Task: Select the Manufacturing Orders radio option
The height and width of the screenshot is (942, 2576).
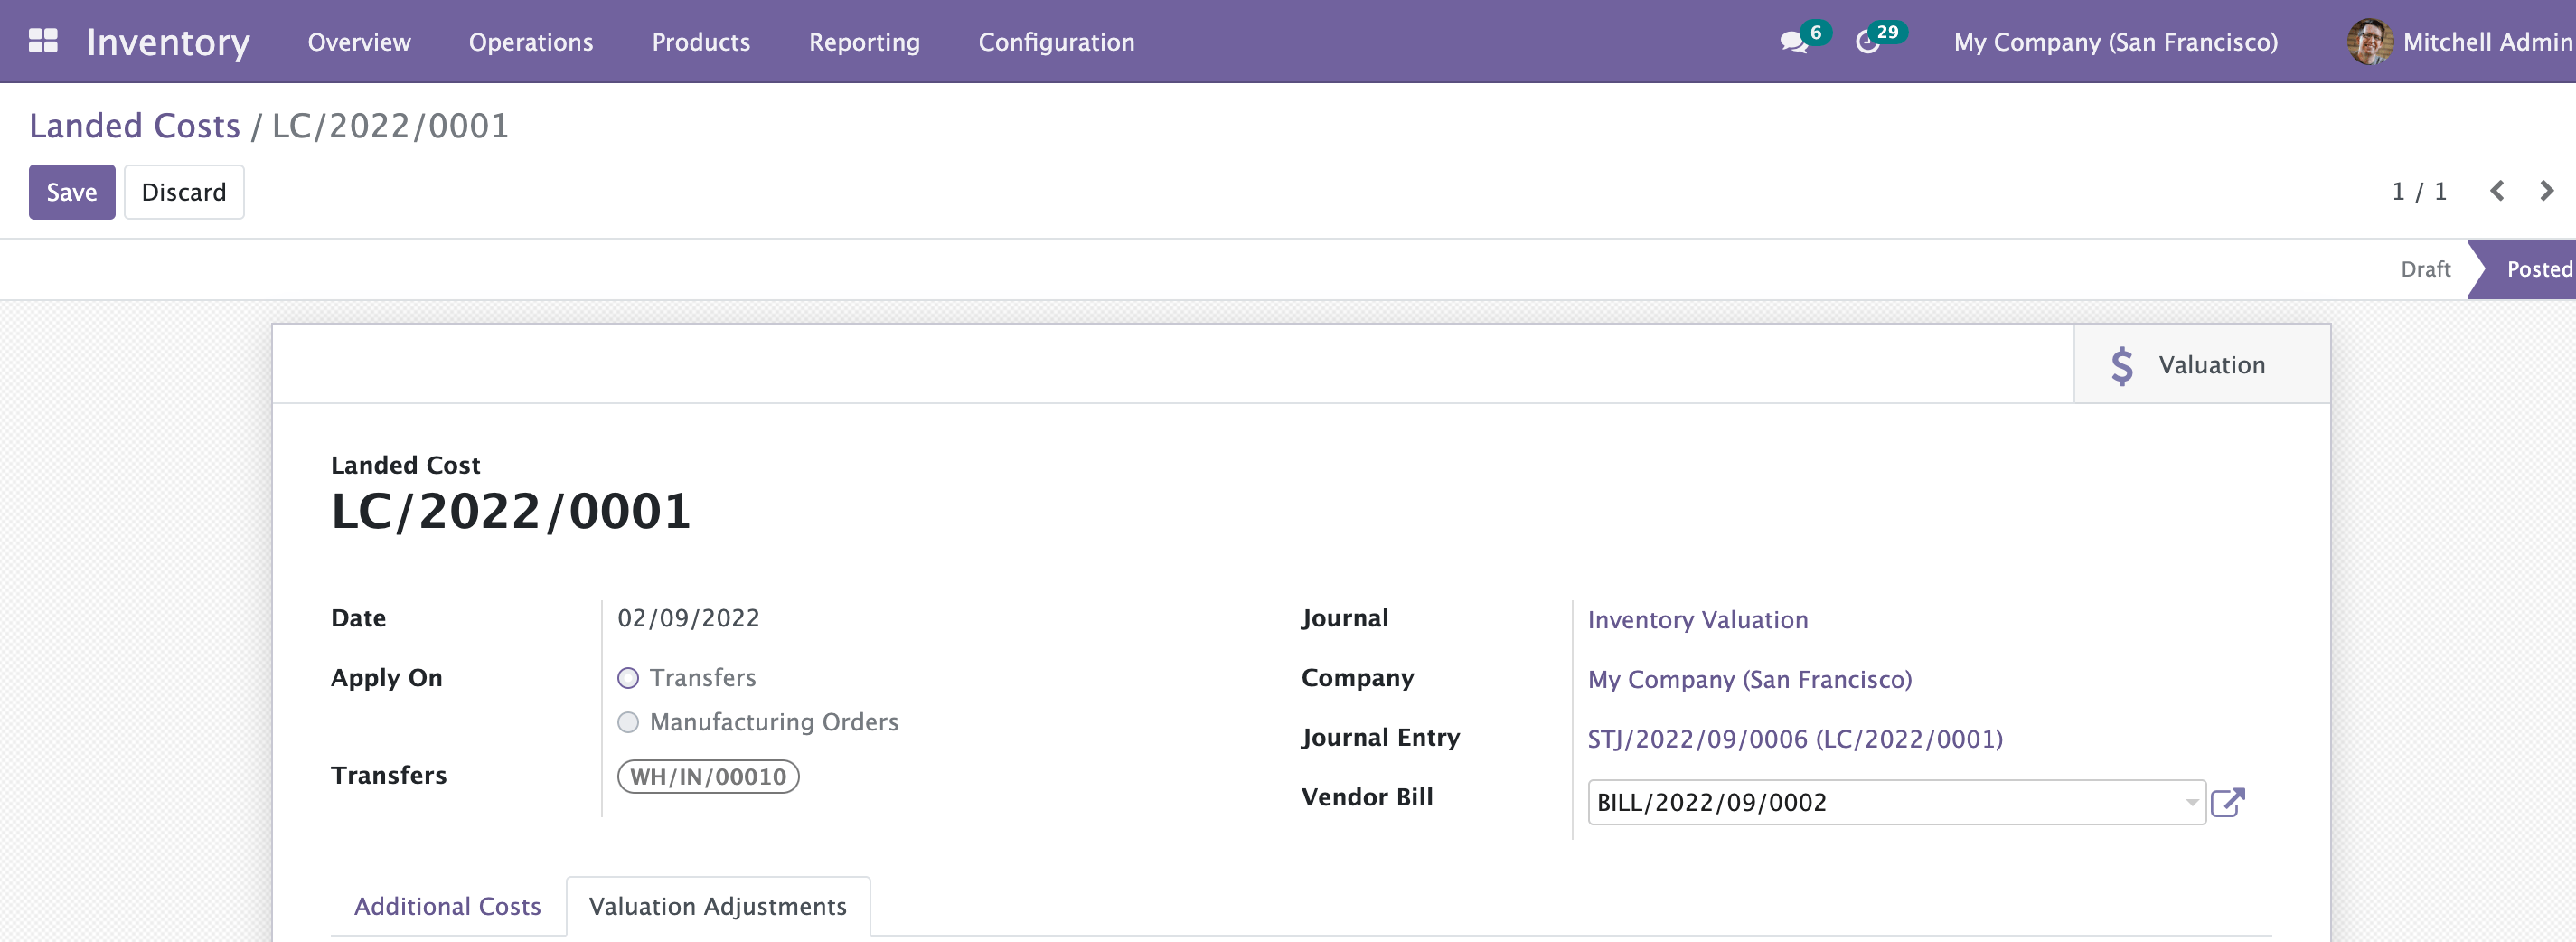Action: pos(628,722)
